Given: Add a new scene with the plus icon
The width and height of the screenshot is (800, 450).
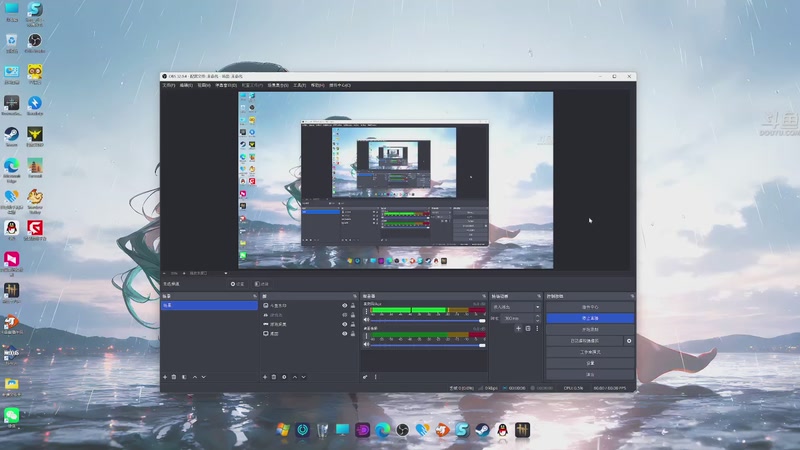Looking at the screenshot, I should [165, 377].
